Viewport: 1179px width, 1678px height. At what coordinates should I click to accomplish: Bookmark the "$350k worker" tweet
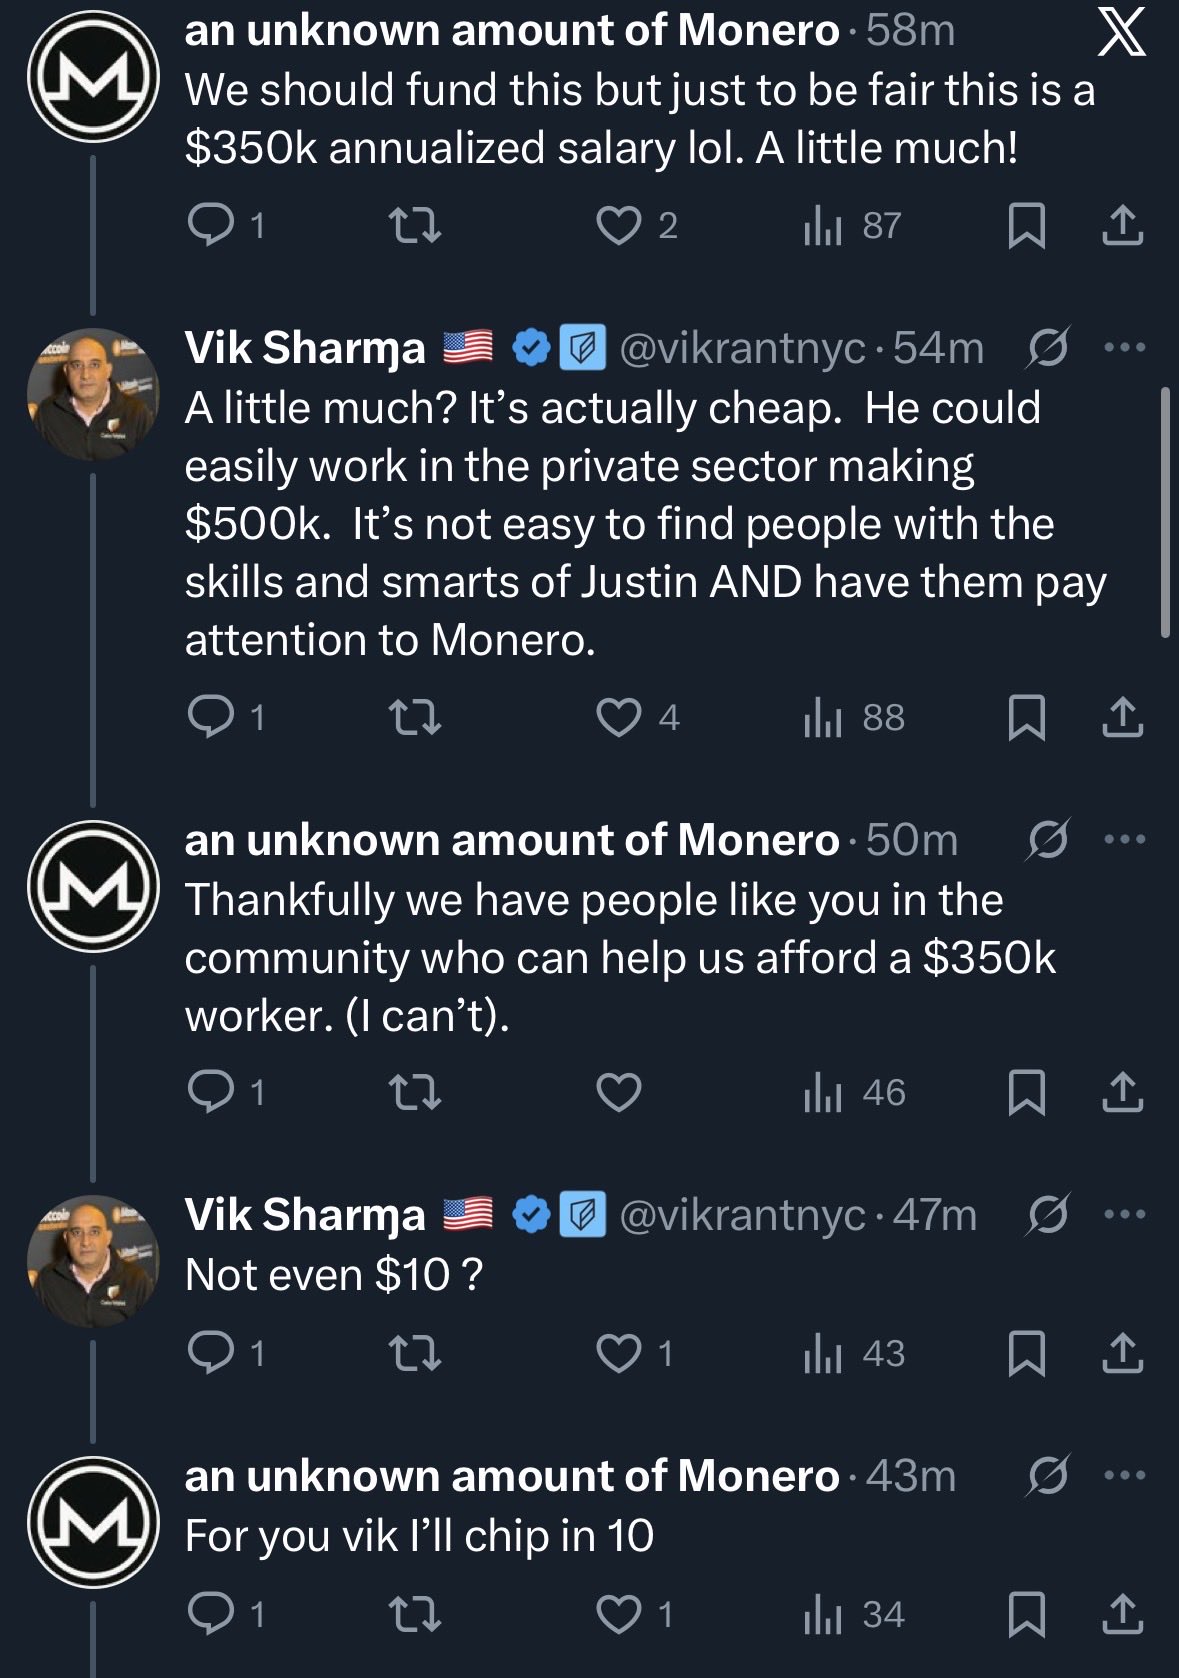click(x=1026, y=1092)
